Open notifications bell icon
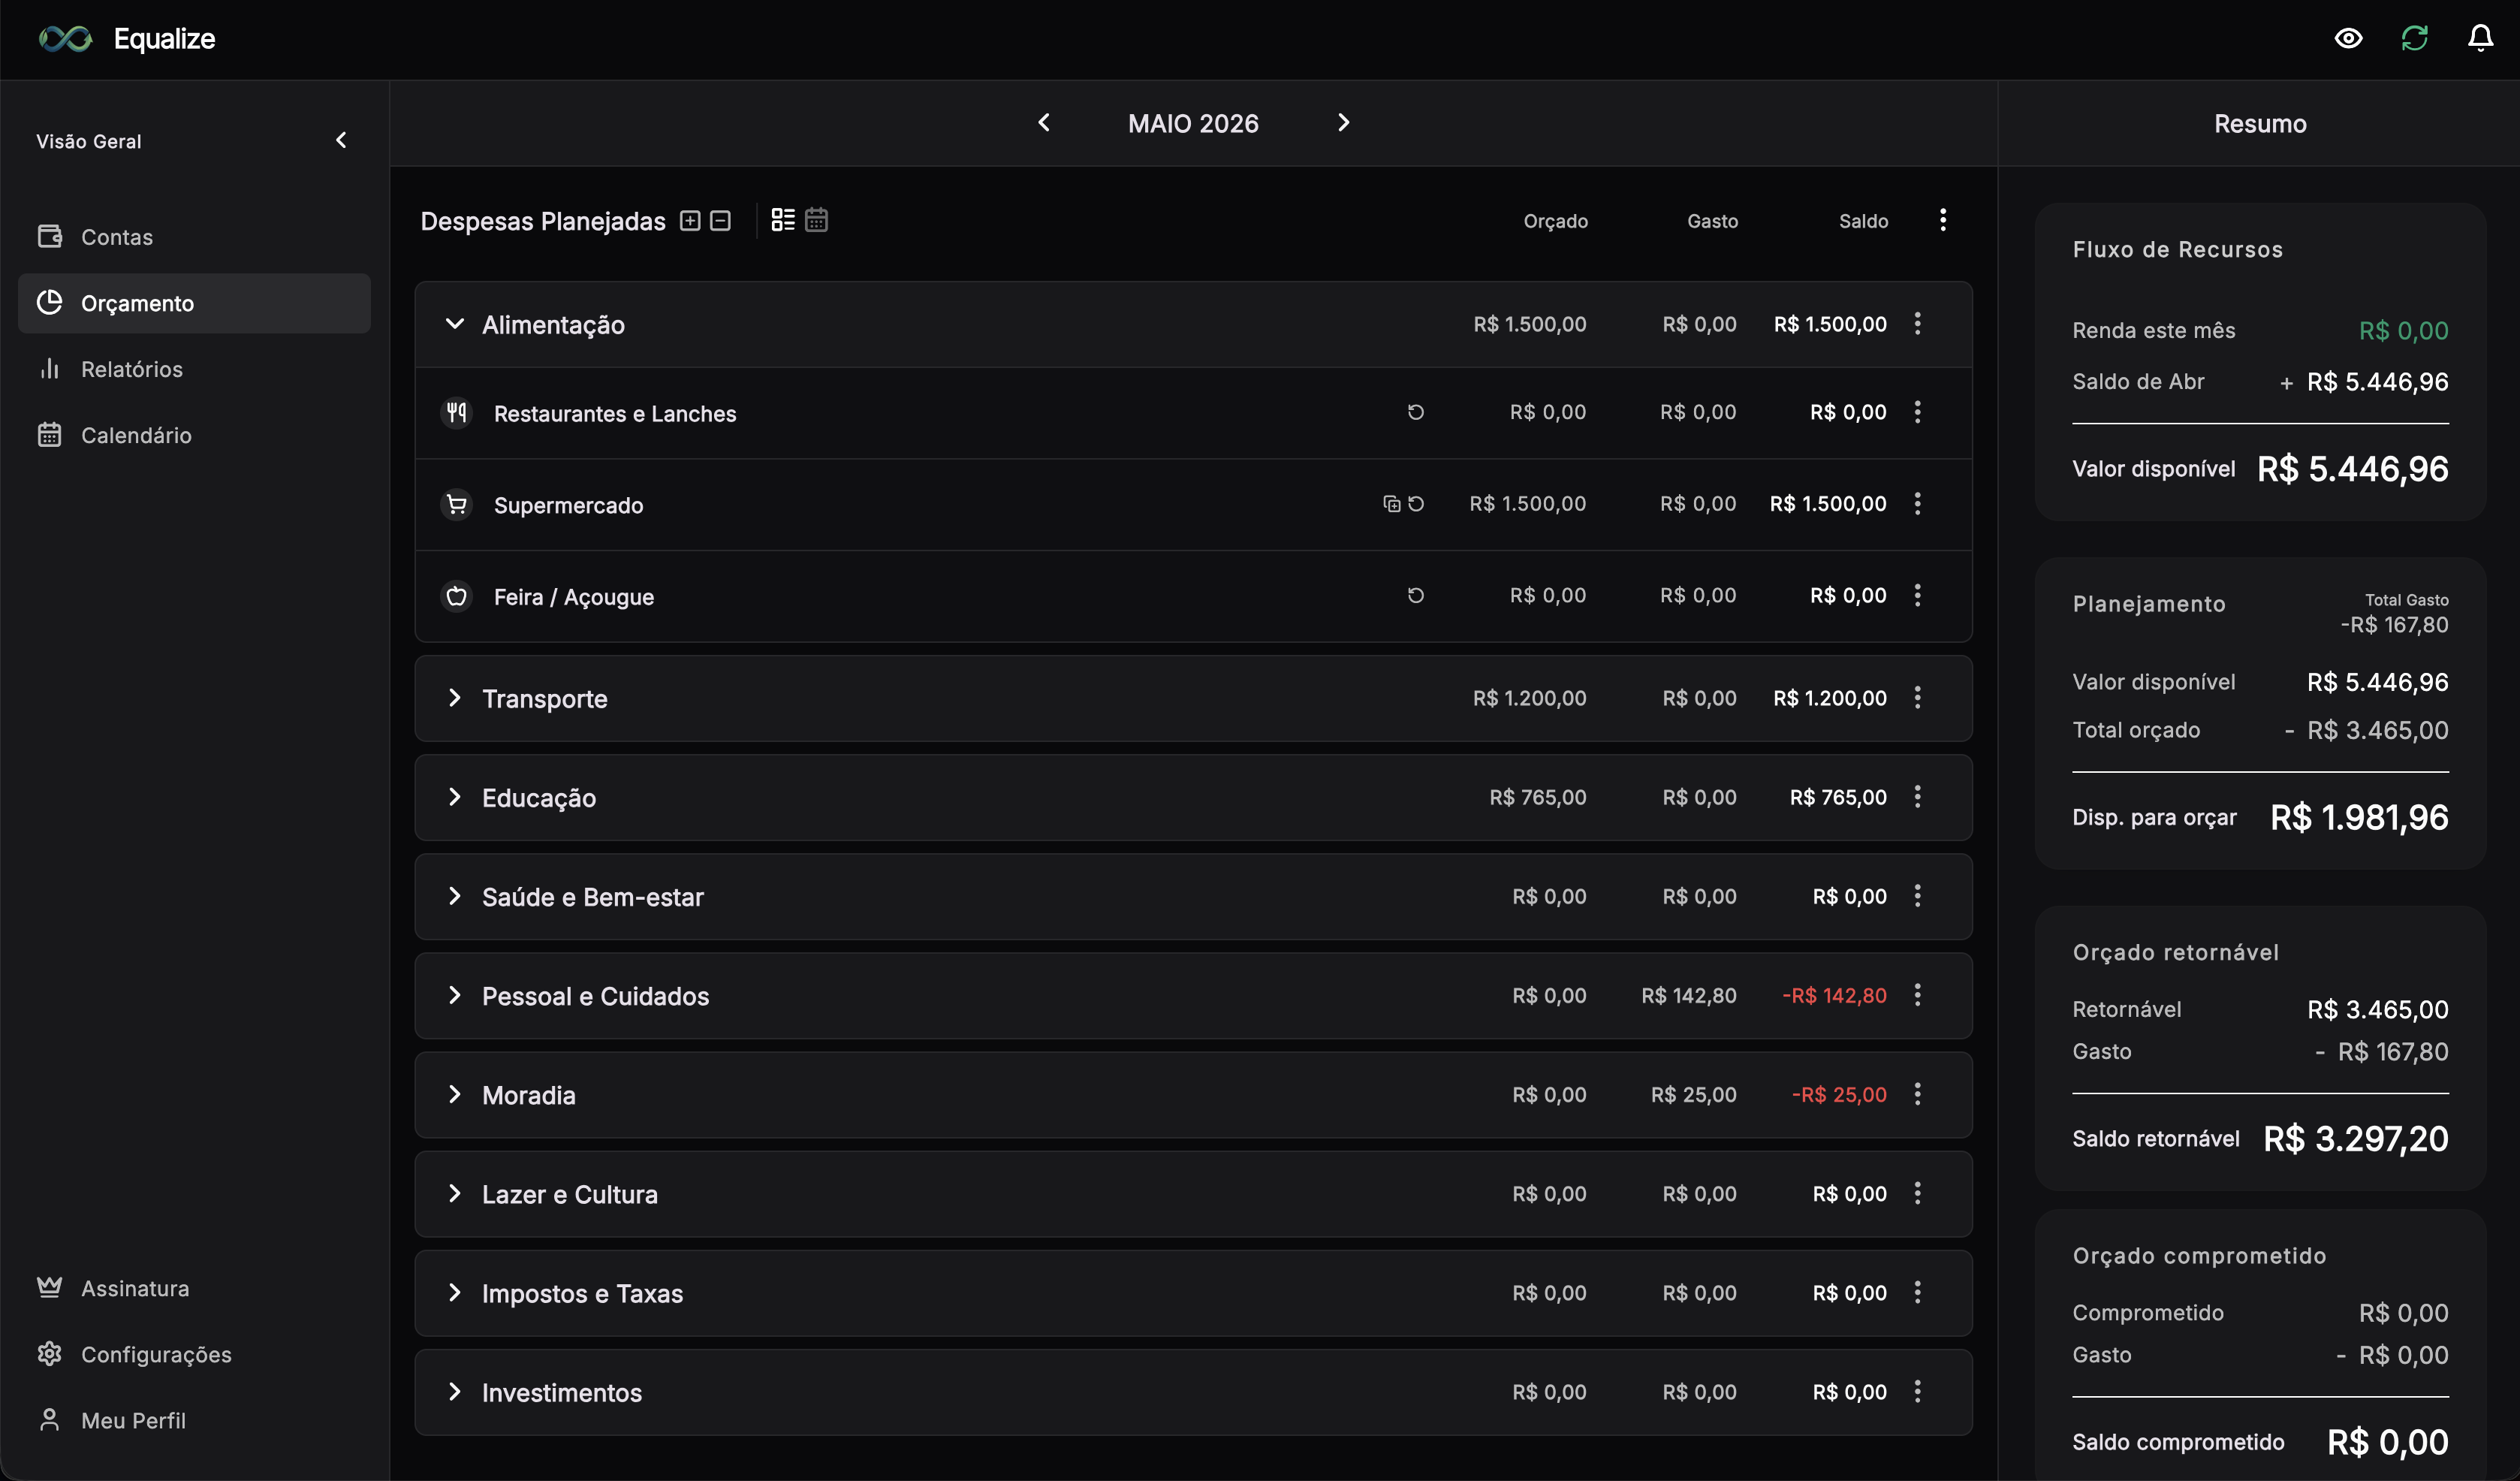 pos(2480,39)
